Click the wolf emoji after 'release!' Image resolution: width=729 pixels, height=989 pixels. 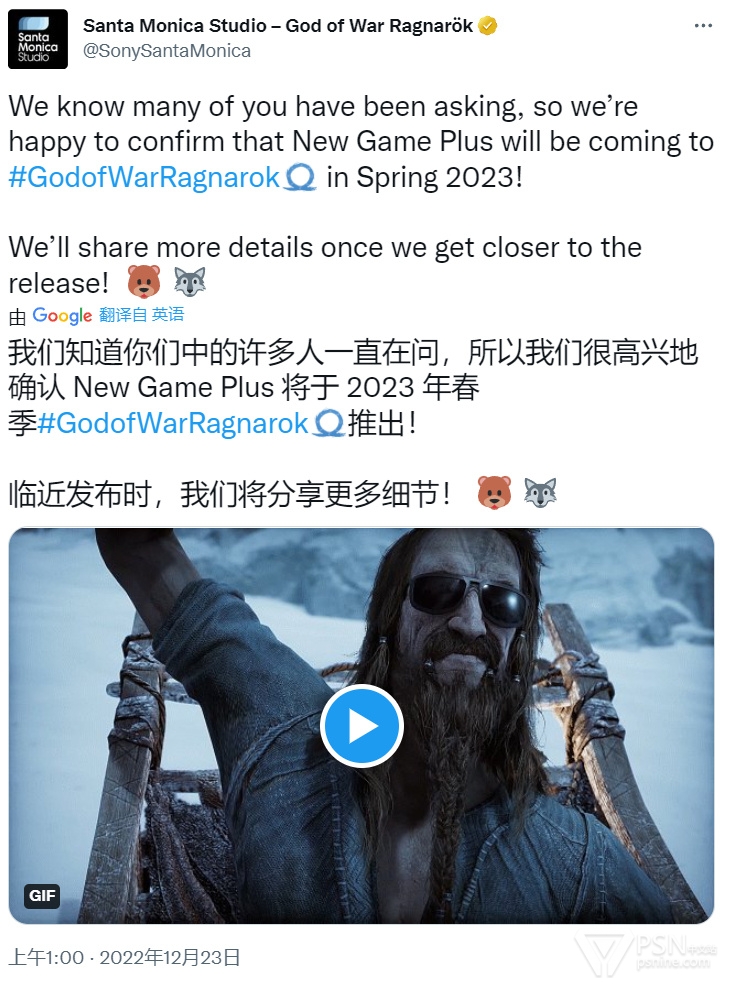point(190,281)
